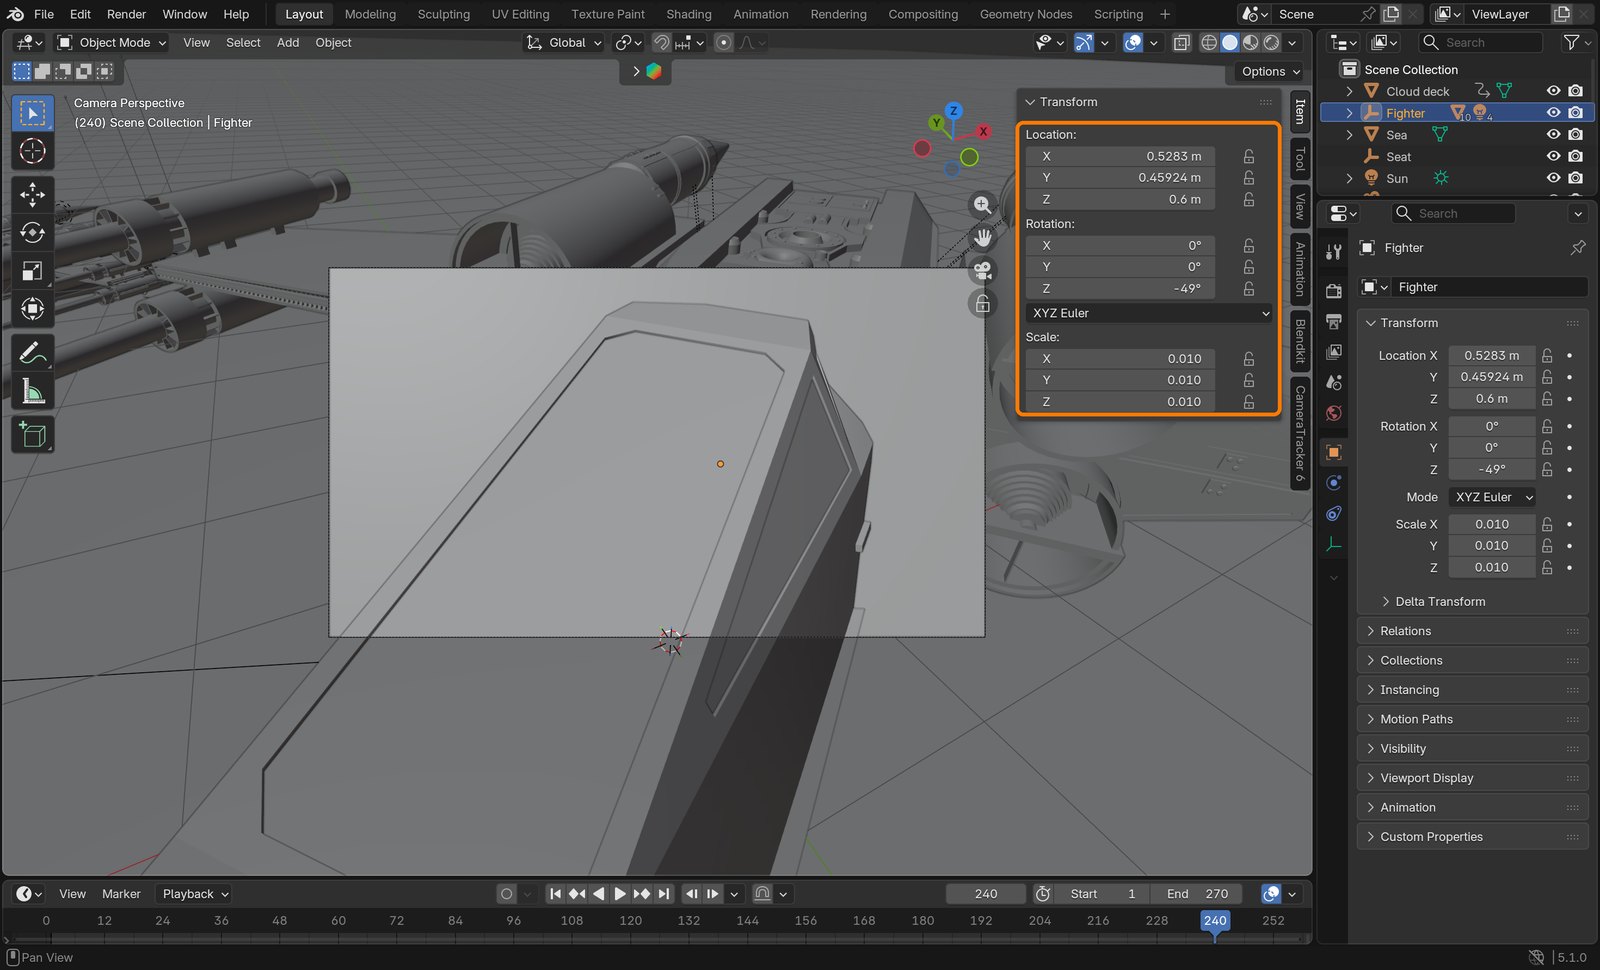Toggle lock on Location X in sidebar

tap(1249, 157)
